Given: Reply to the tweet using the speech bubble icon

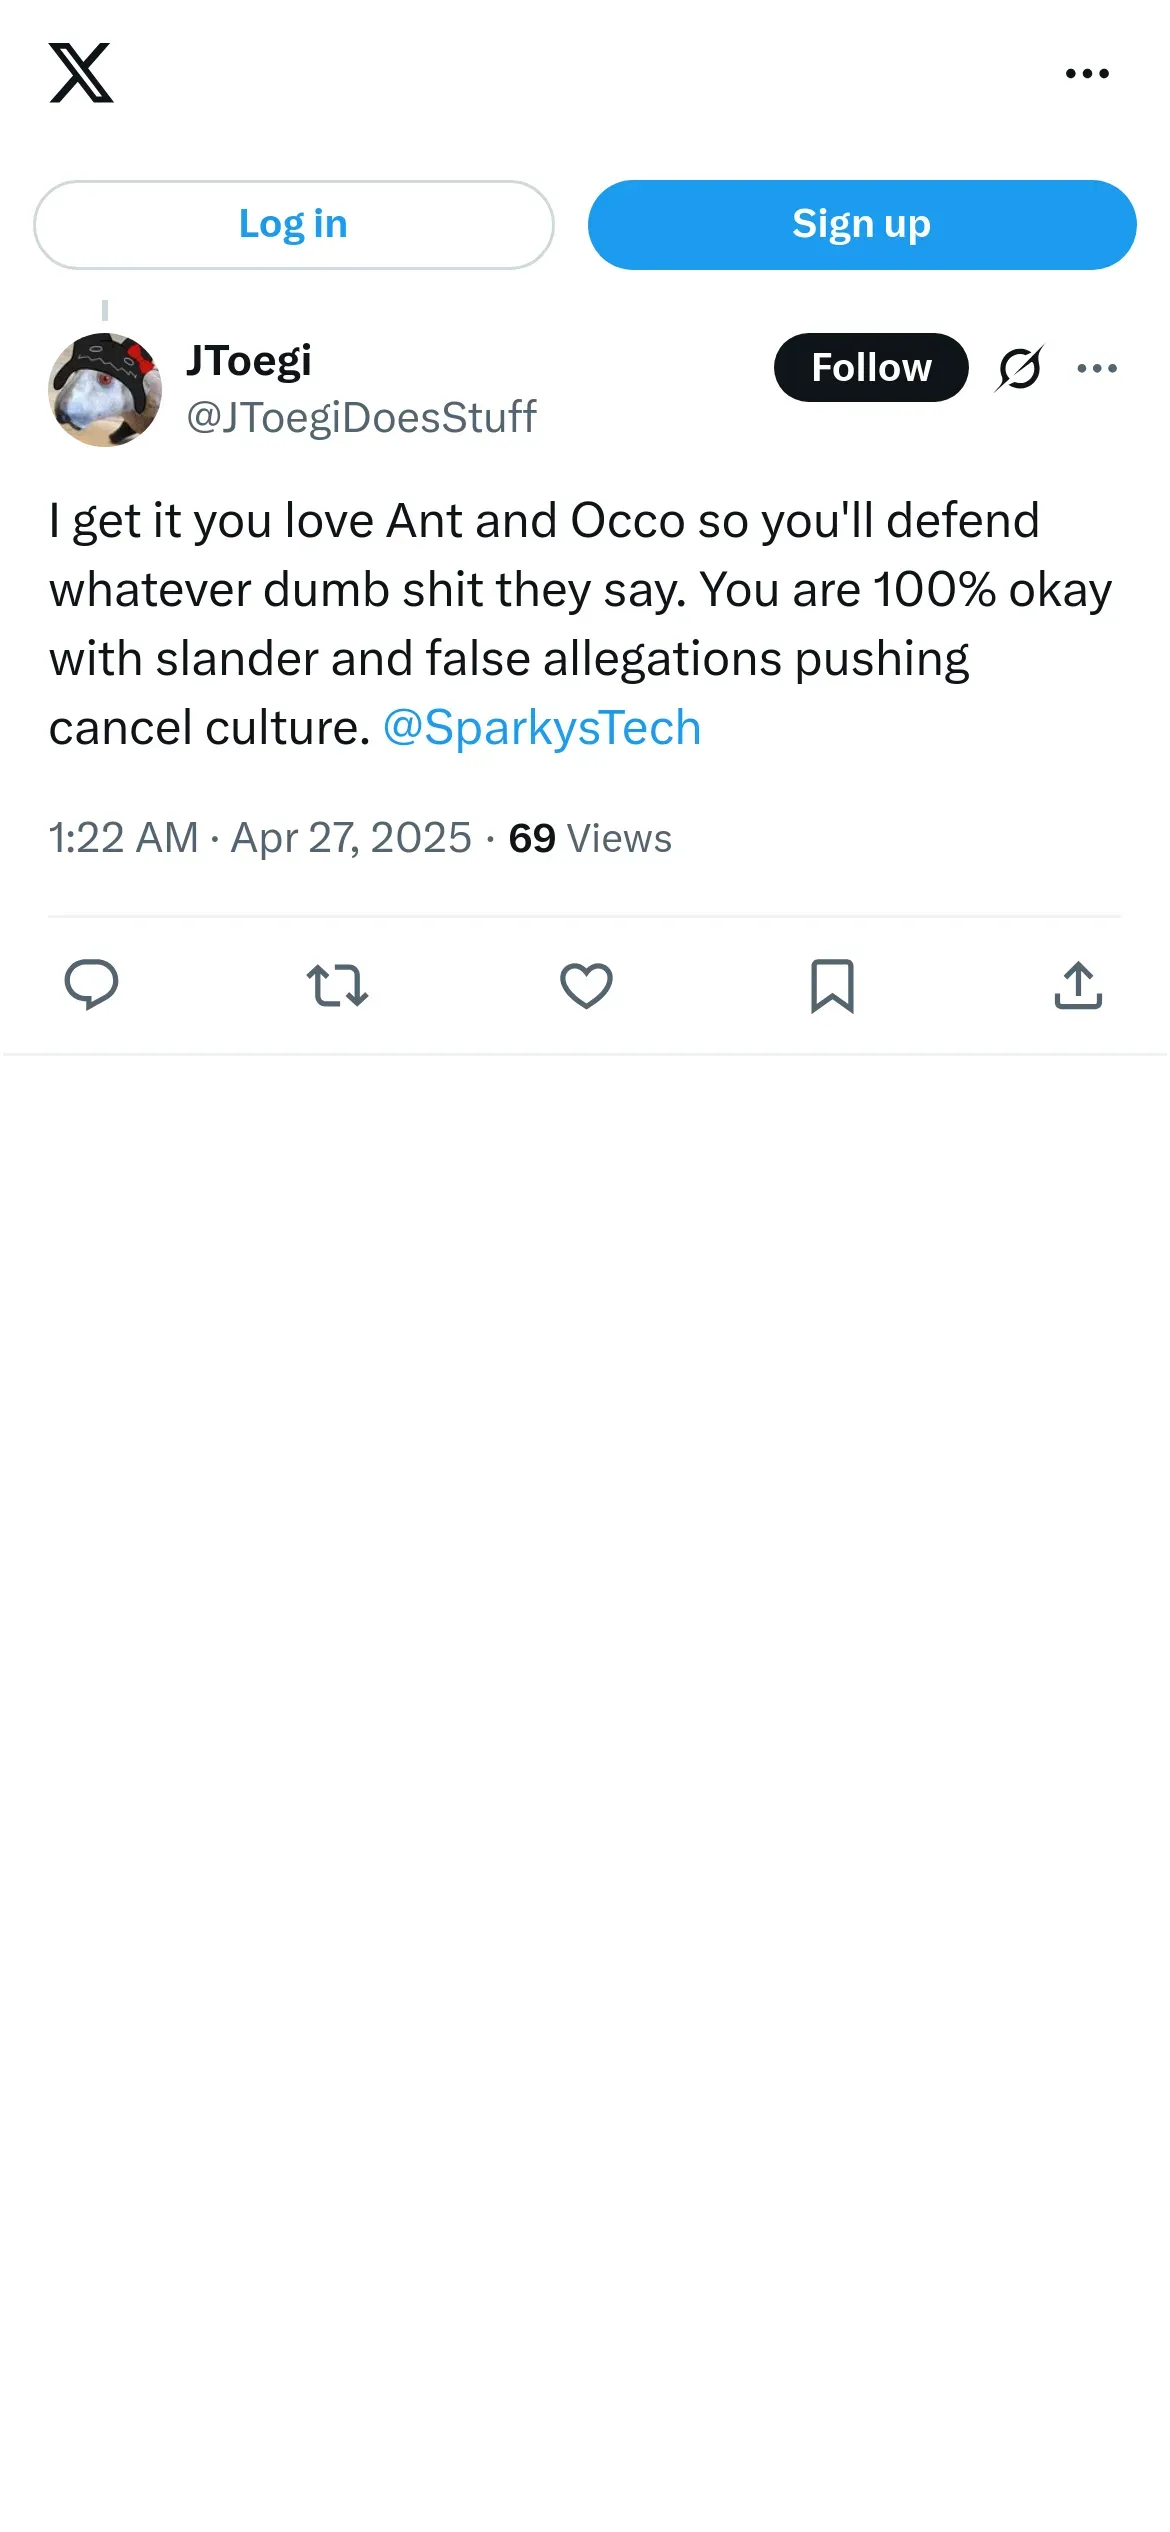Looking at the screenshot, I should tap(91, 985).
